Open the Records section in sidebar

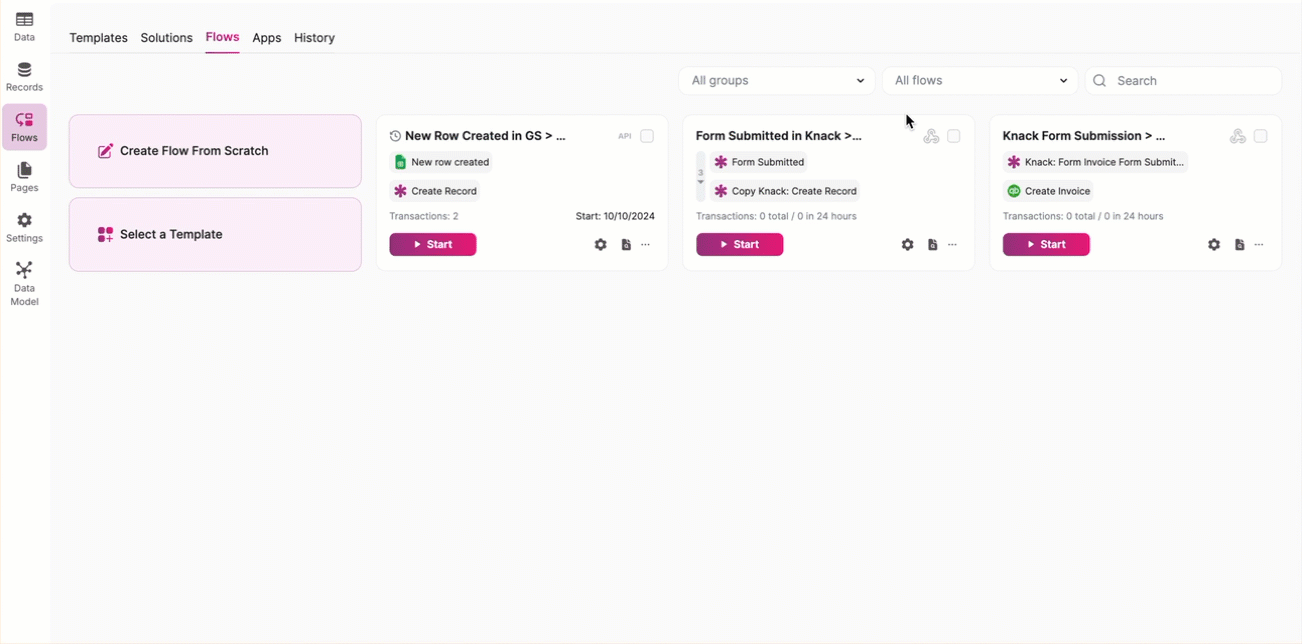click(24, 76)
